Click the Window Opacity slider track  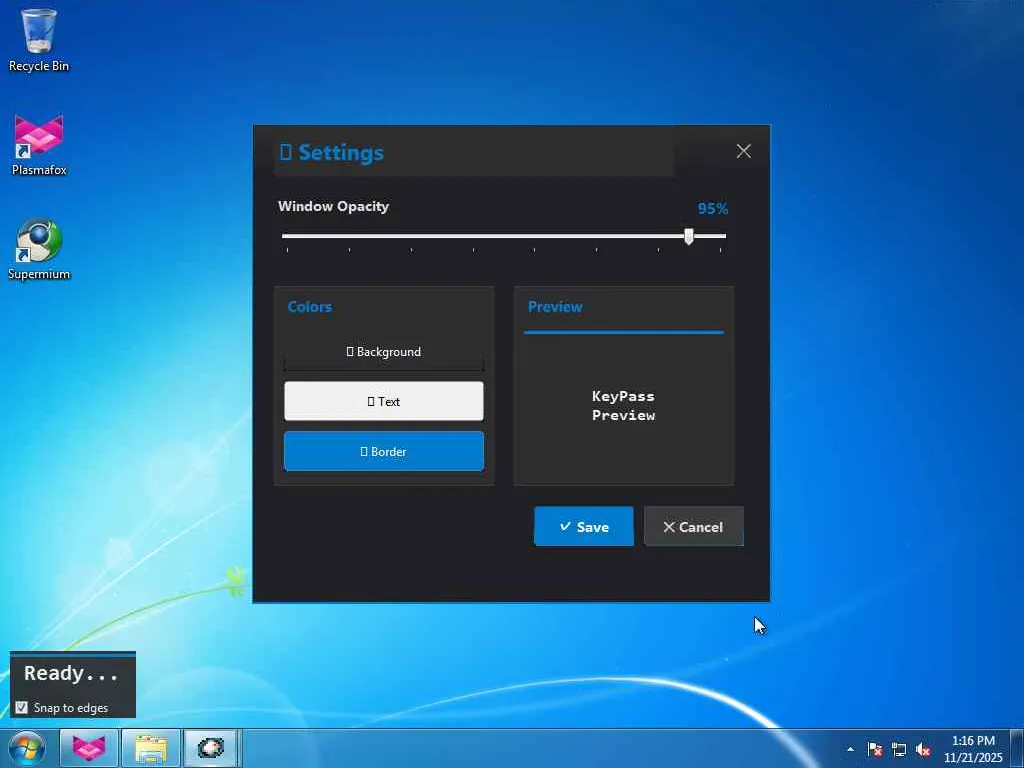point(504,236)
